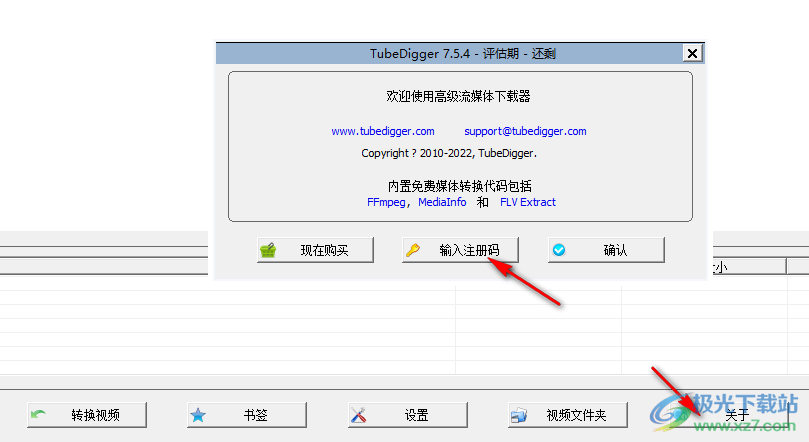Open the 输入注册码 registration button

460,250
